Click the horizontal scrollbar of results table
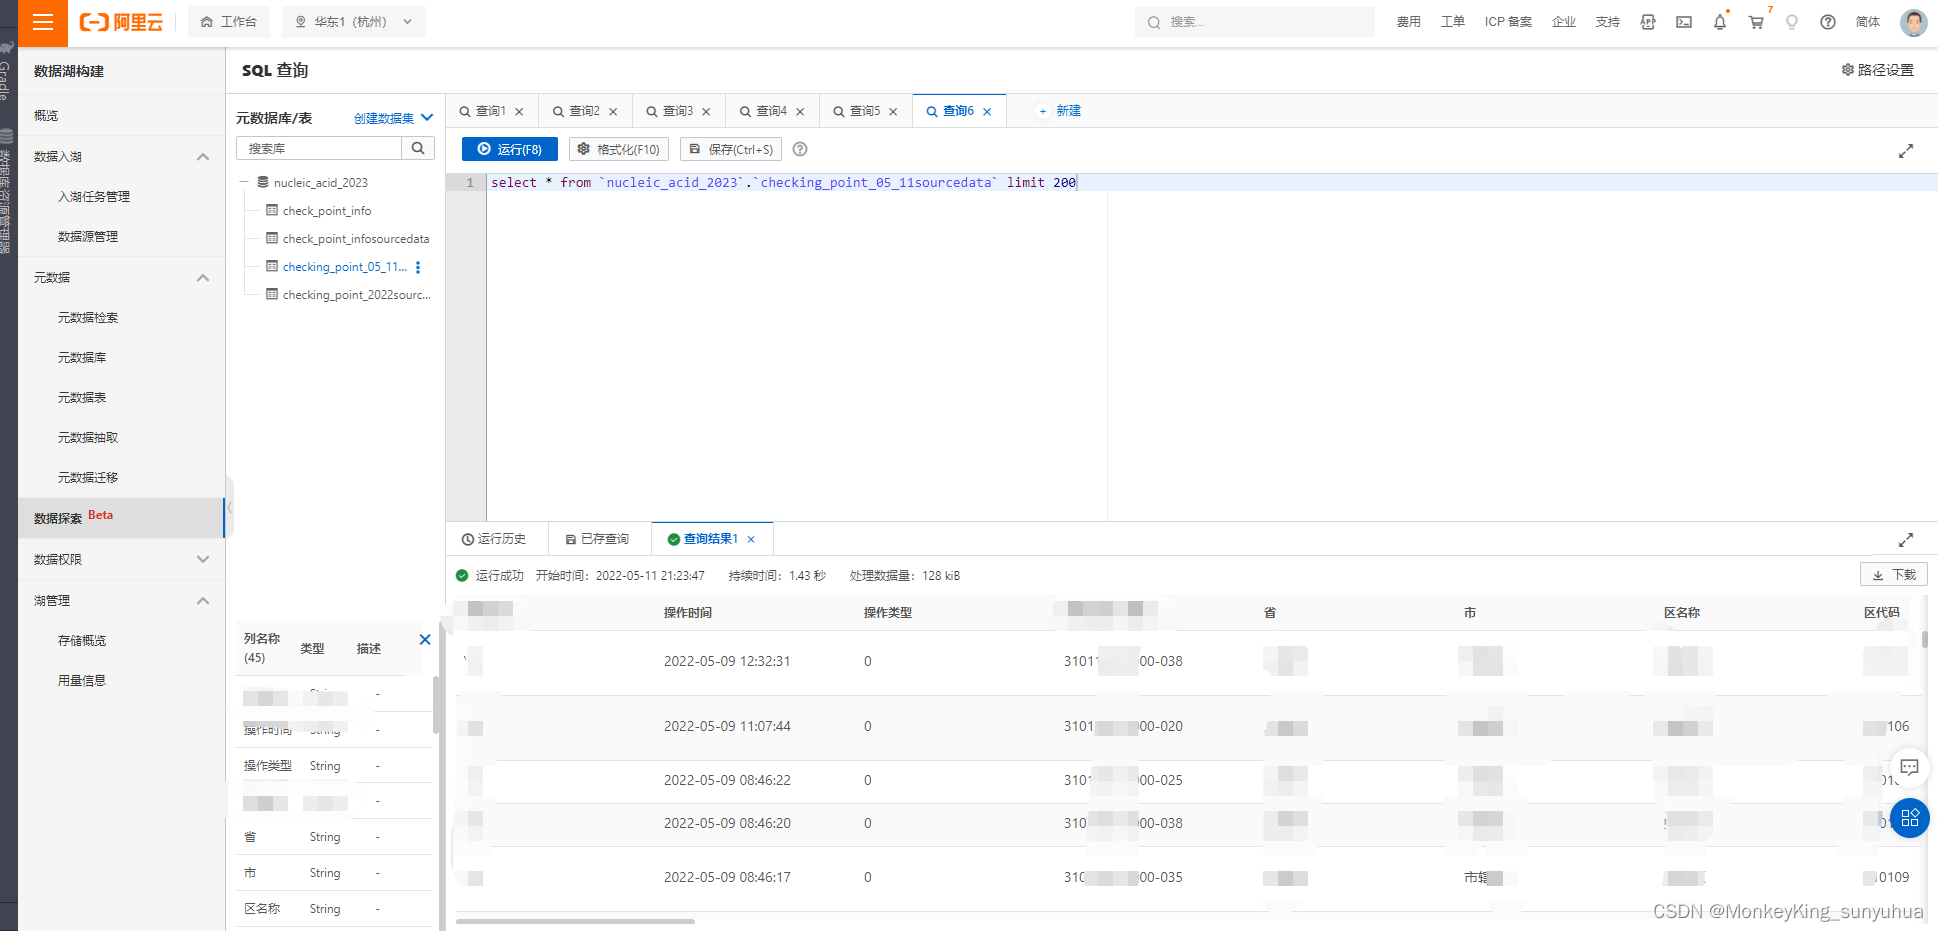Image resolution: width=1938 pixels, height=931 pixels. click(575, 922)
